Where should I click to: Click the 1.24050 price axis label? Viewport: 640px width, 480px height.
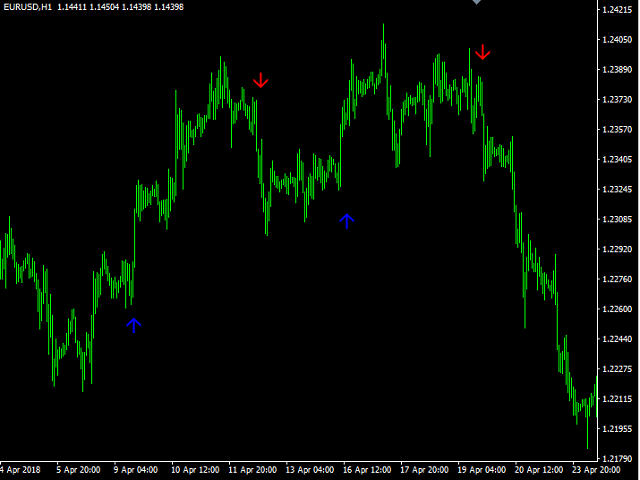[x=617, y=40]
